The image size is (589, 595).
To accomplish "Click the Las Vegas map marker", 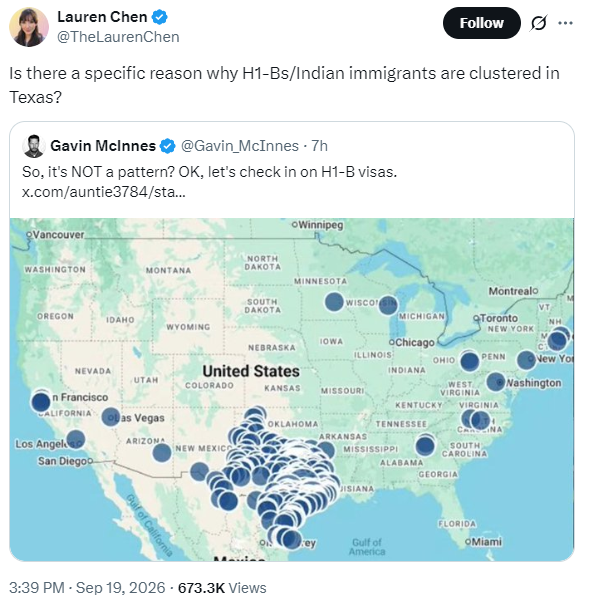I will point(111,417).
